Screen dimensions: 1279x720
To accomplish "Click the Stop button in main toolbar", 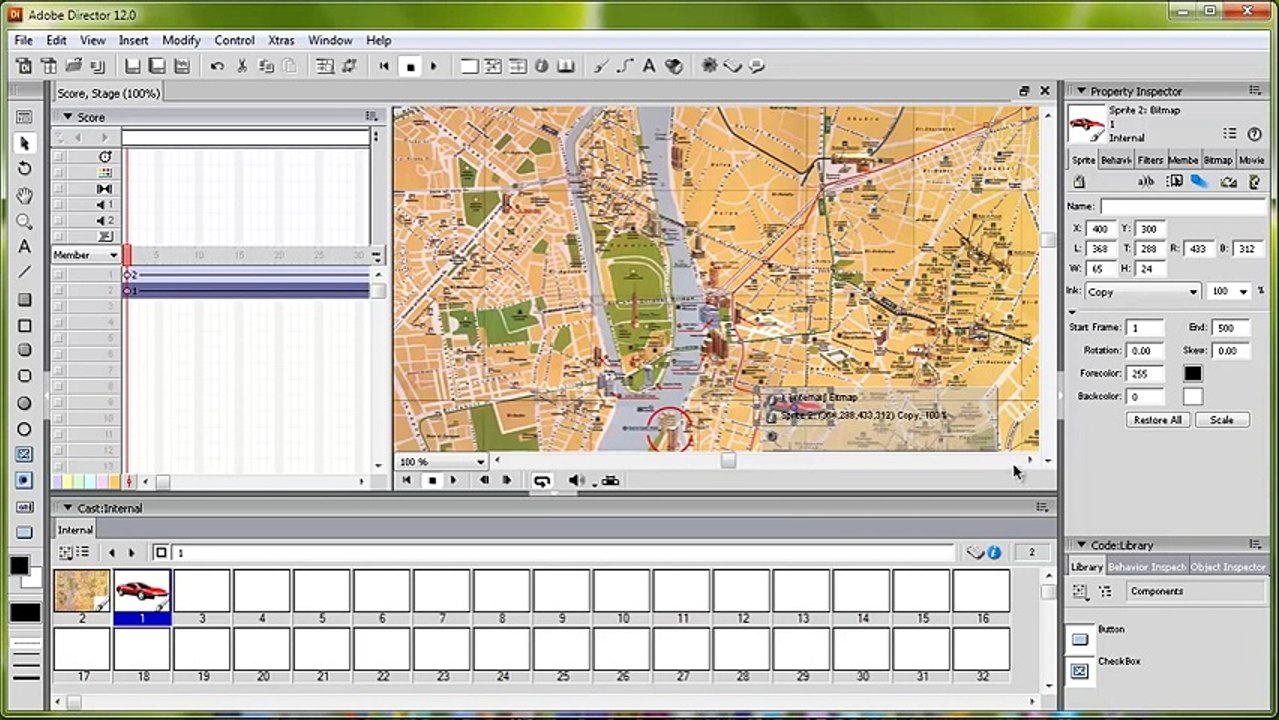I will 410,66.
